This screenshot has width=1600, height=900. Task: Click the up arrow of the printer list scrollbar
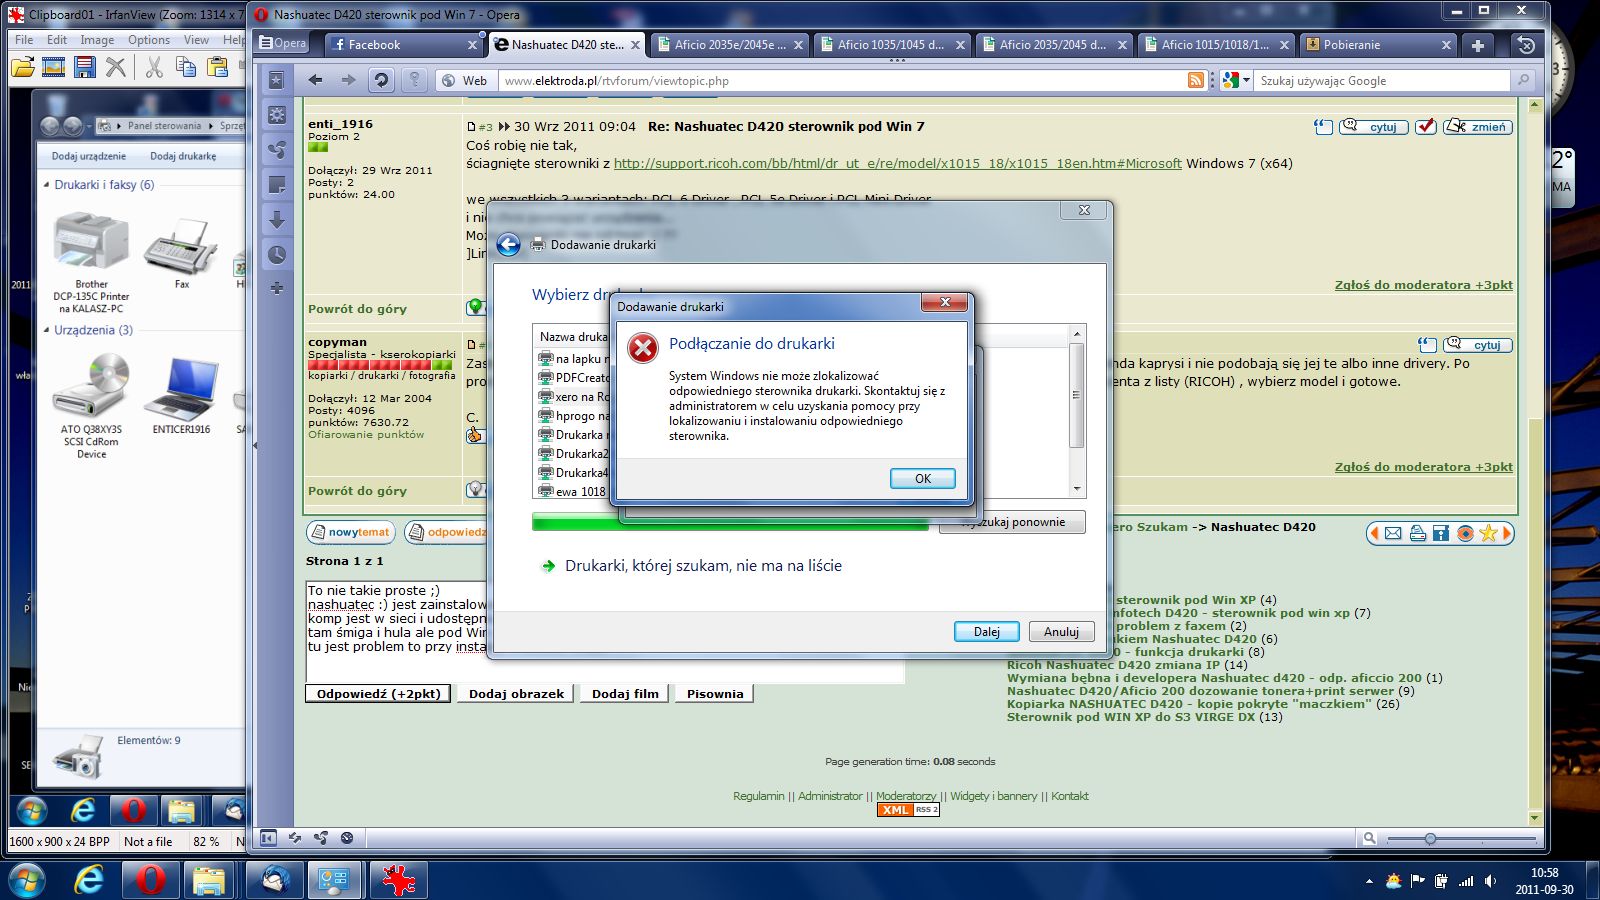pyautogui.click(x=1077, y=334)
